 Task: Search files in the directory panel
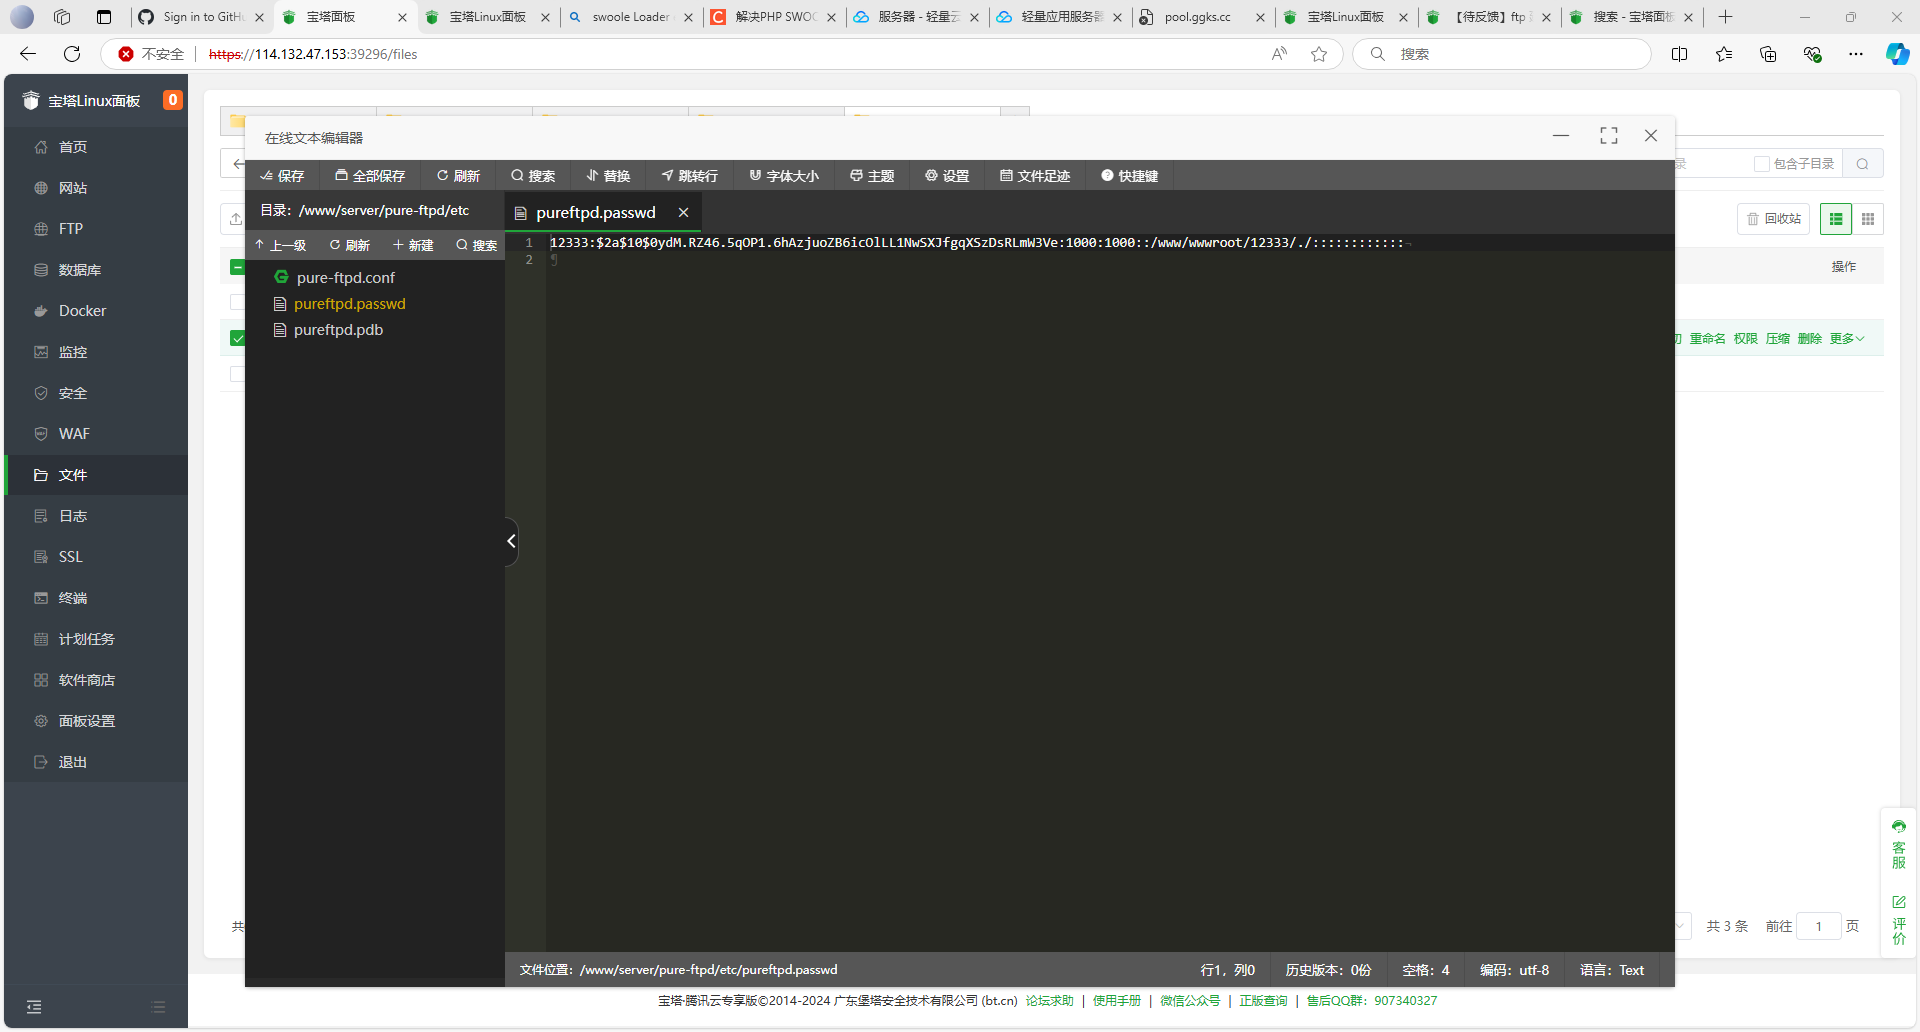tap(477, 245)
